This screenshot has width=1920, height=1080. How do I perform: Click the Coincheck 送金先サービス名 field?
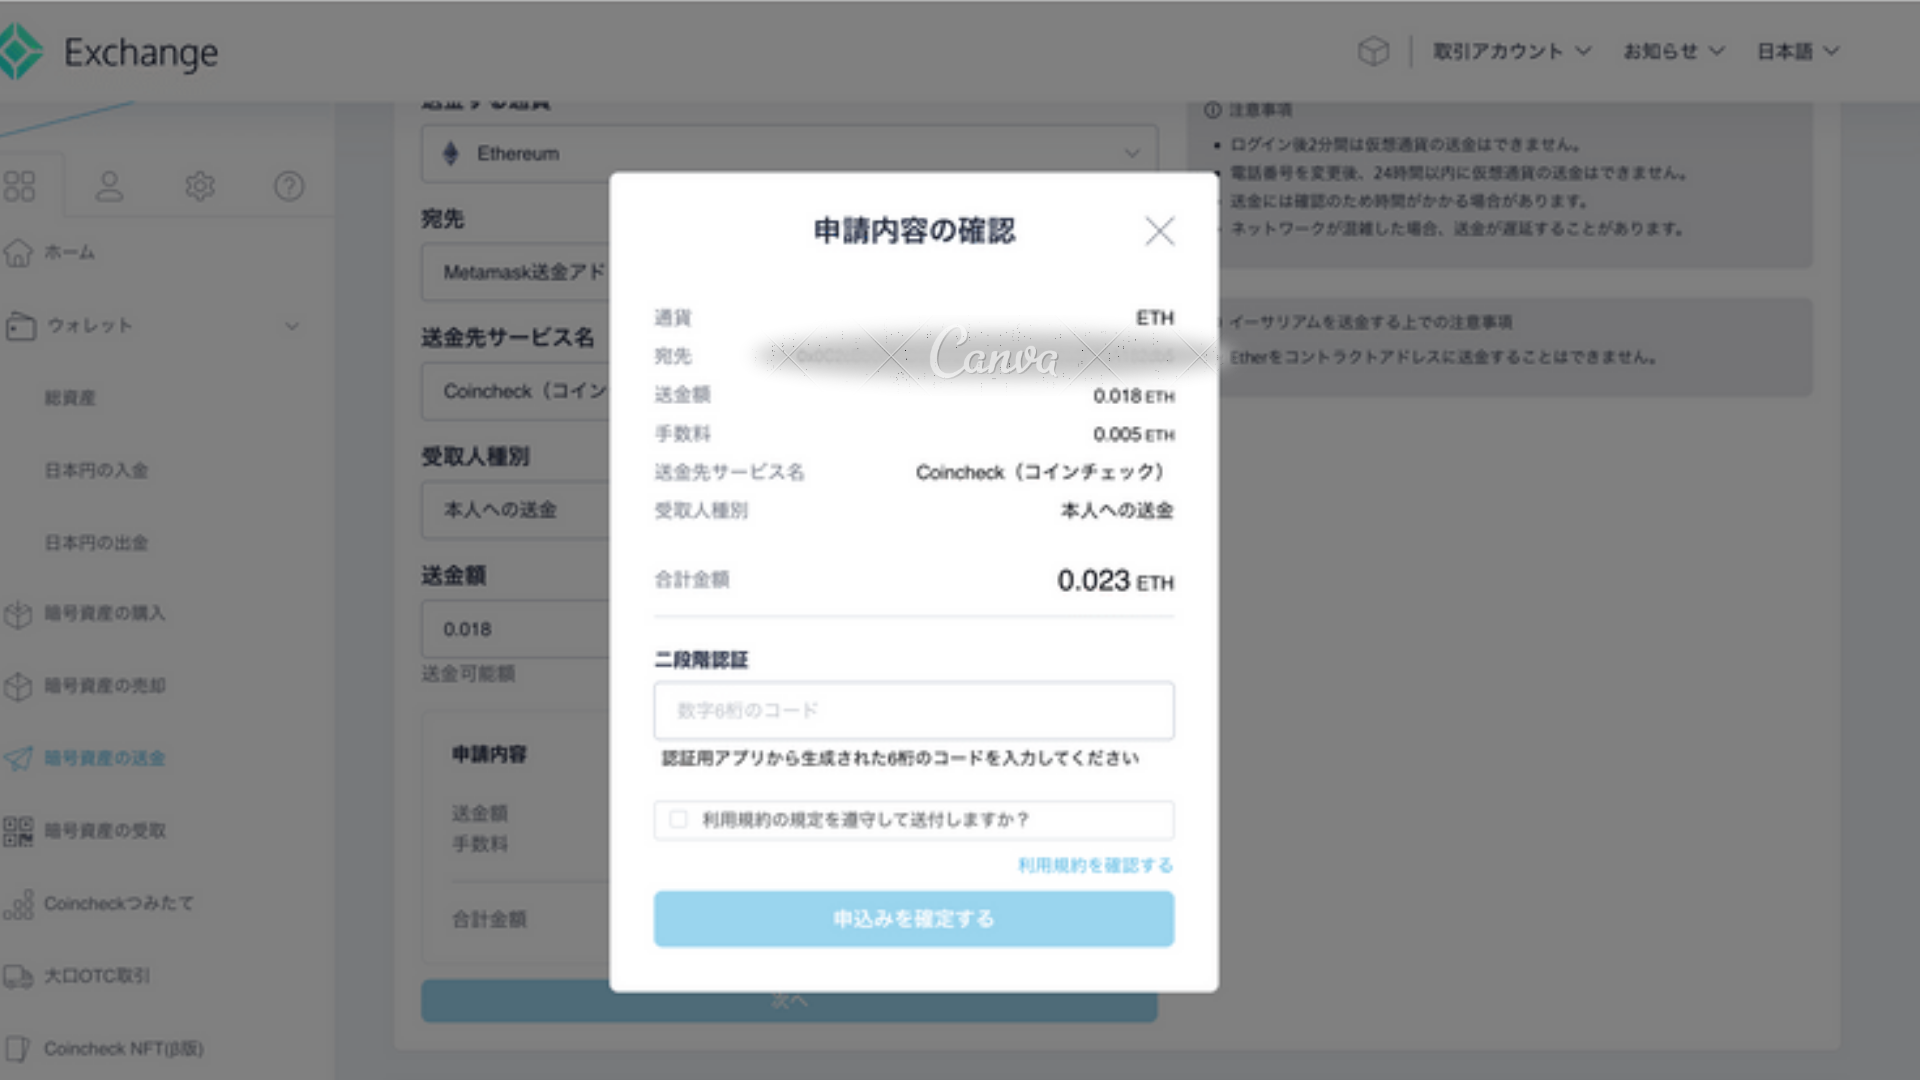(516, 391)
